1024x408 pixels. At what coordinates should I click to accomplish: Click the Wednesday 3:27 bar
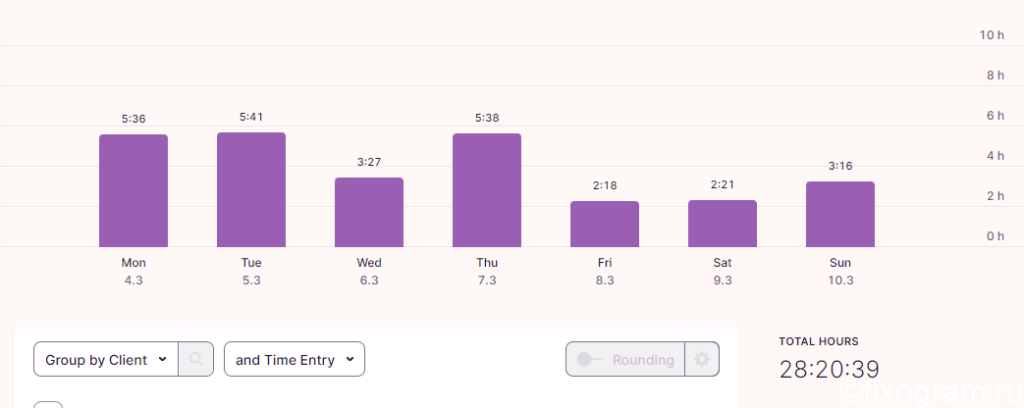(x=369, y=212)
